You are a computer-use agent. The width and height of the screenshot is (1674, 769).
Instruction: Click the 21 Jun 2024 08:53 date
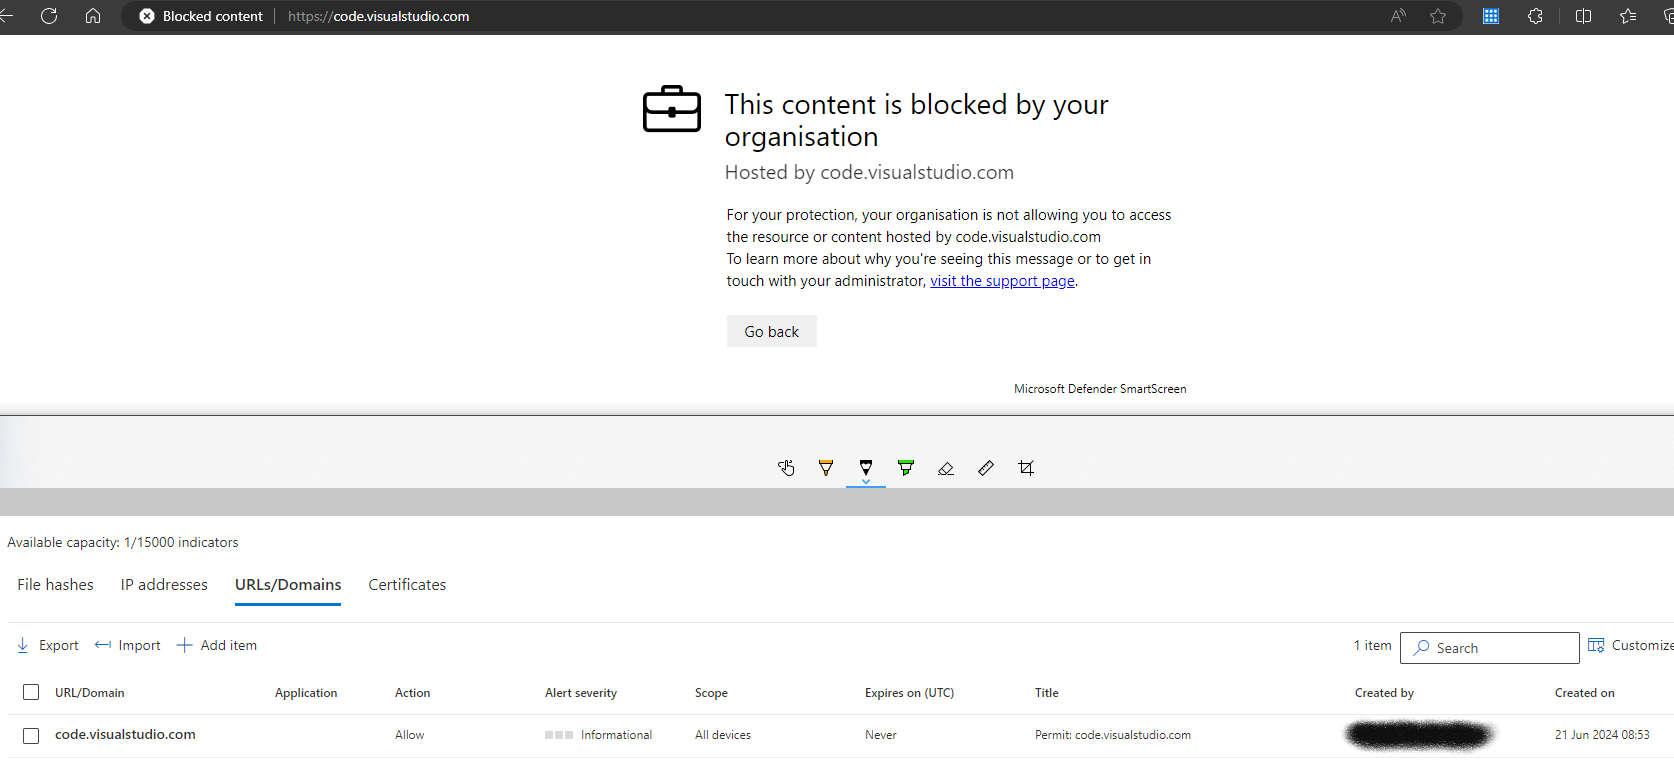(1602, 735)
